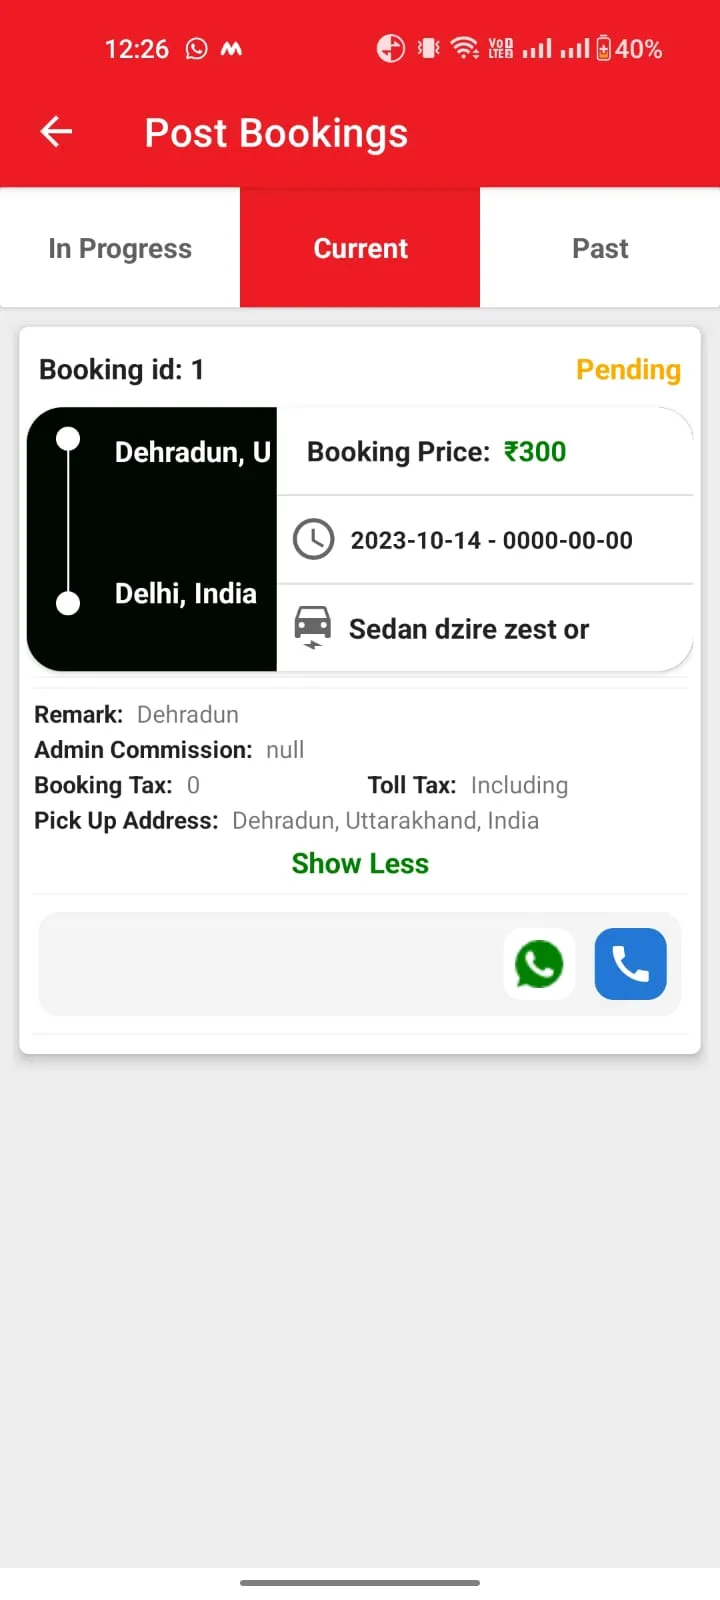Tap the Sedan dzire zest vehicle row

coord(485,628)
